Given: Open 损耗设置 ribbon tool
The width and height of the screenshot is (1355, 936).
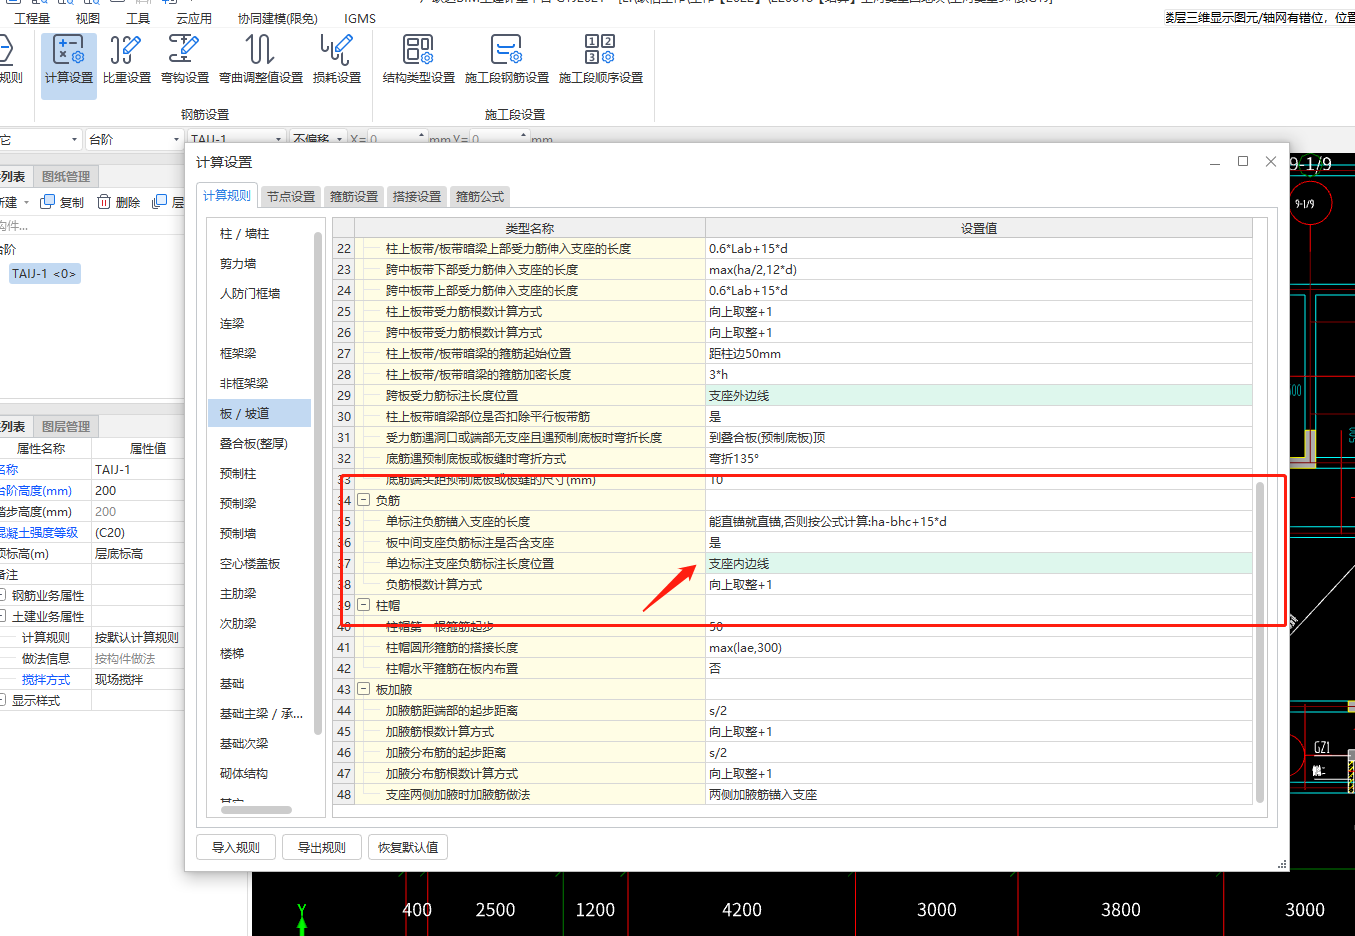Looking at the screenshot, I should pos(337,60).
